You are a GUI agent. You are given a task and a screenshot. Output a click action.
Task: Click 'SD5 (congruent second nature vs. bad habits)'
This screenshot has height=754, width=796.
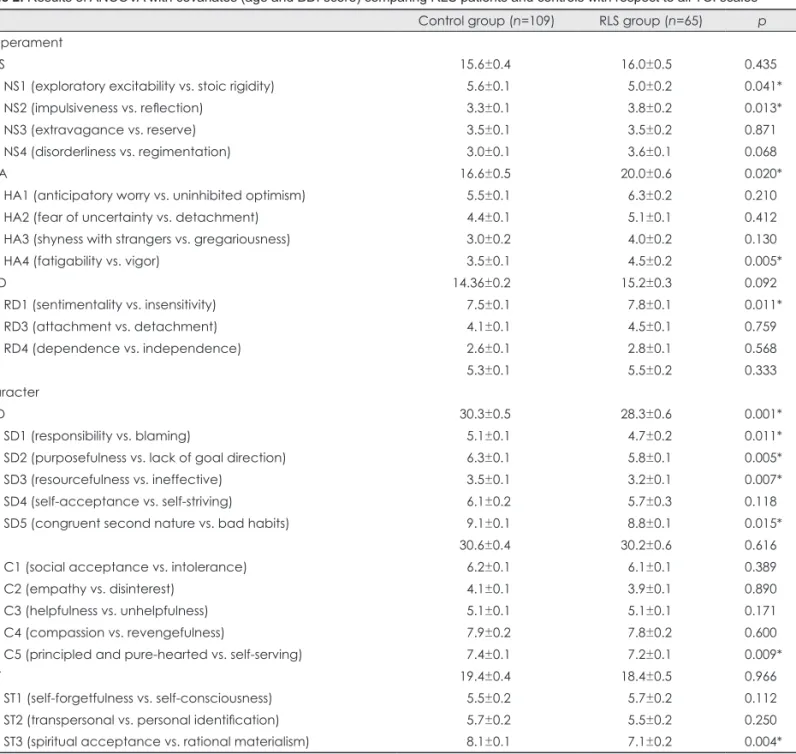click(146, 523)
